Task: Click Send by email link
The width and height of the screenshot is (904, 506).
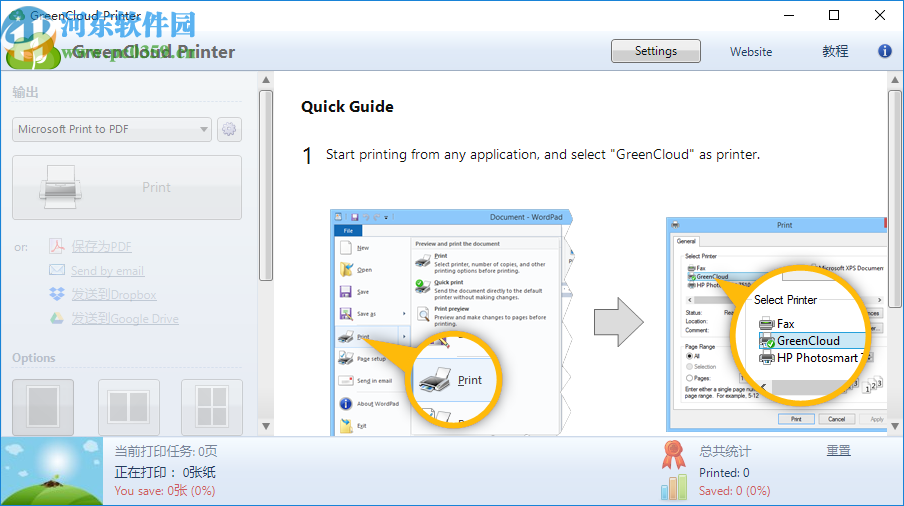Action: [x=107, y=271]
